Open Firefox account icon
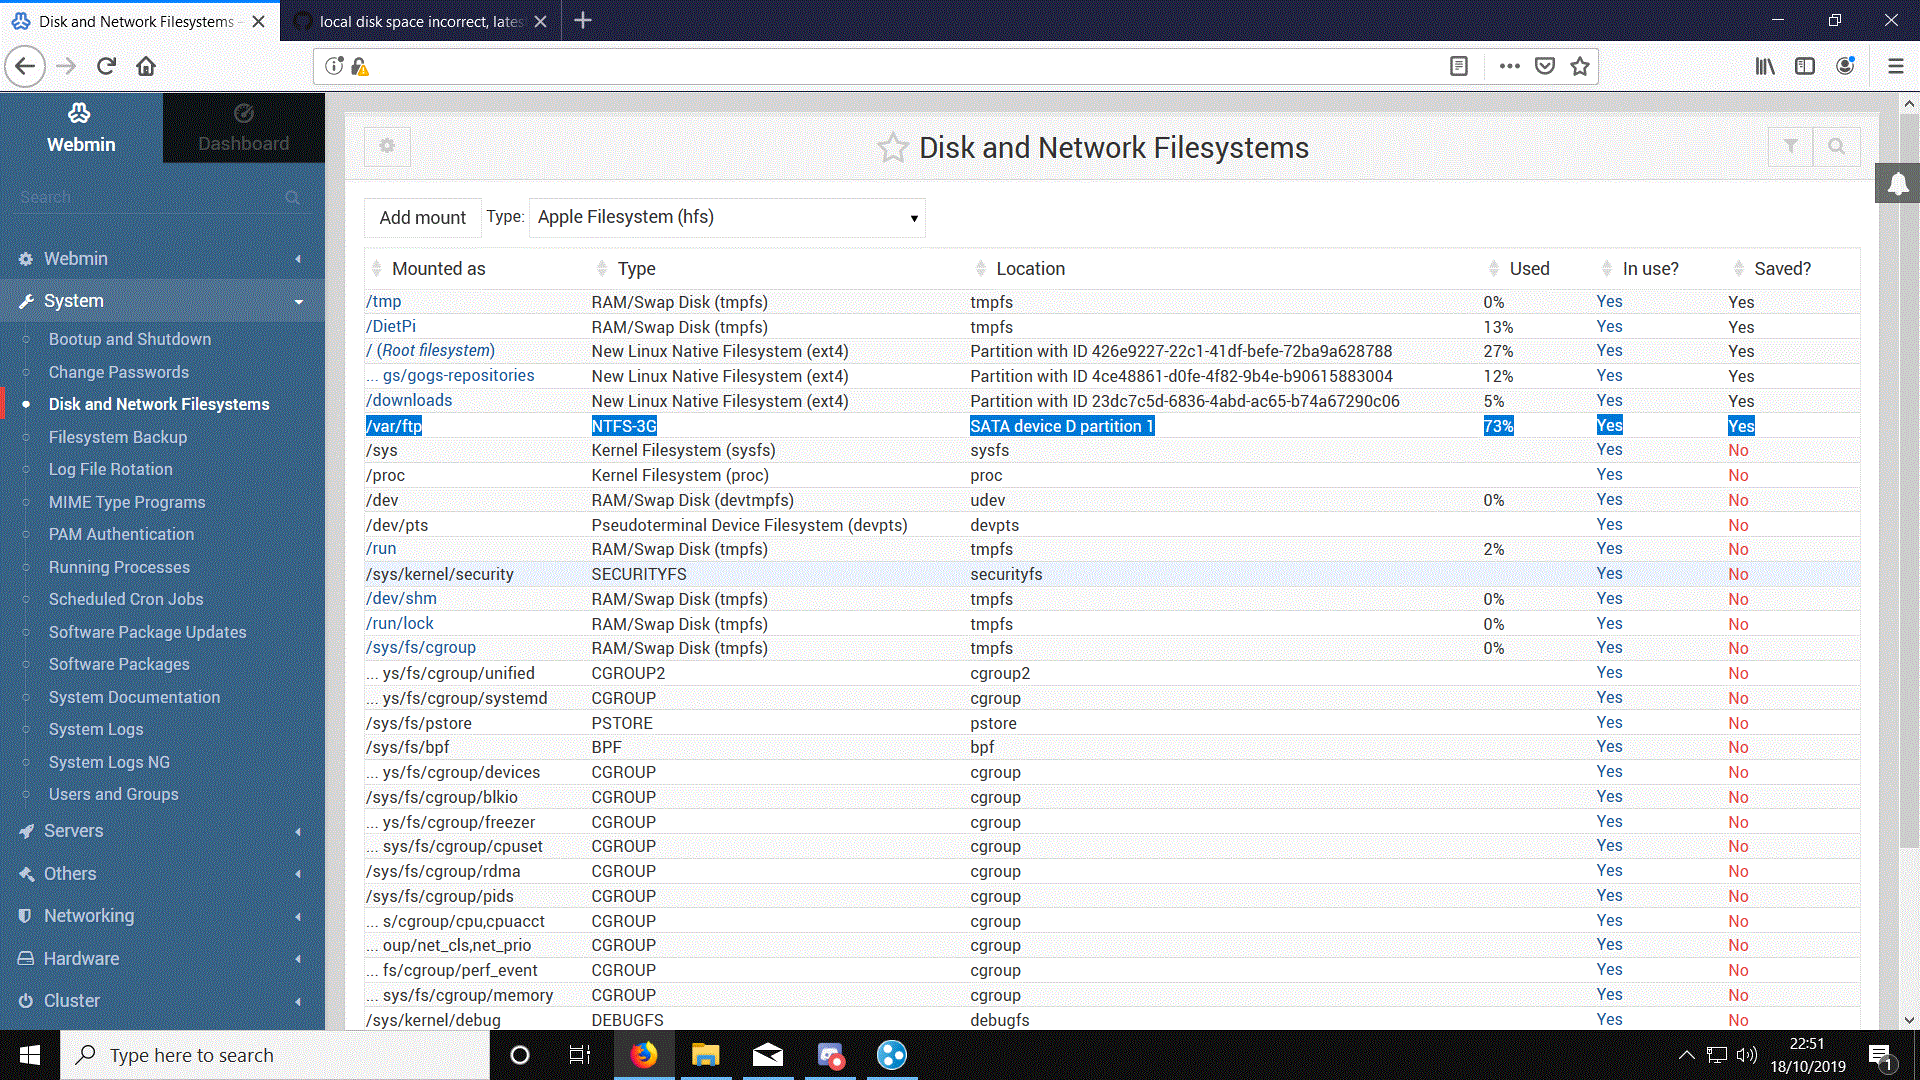 pos(1845,66)
